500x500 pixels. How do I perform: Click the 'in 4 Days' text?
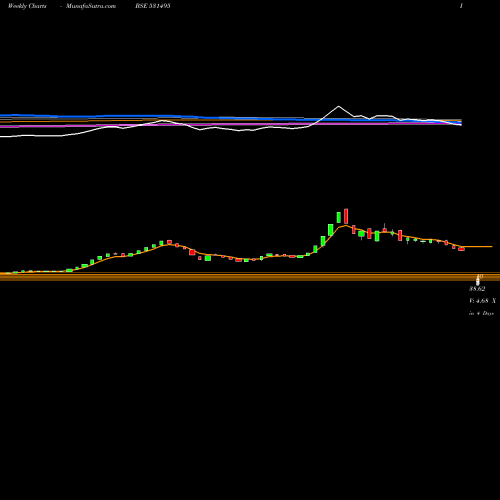(x=481, y=313)
